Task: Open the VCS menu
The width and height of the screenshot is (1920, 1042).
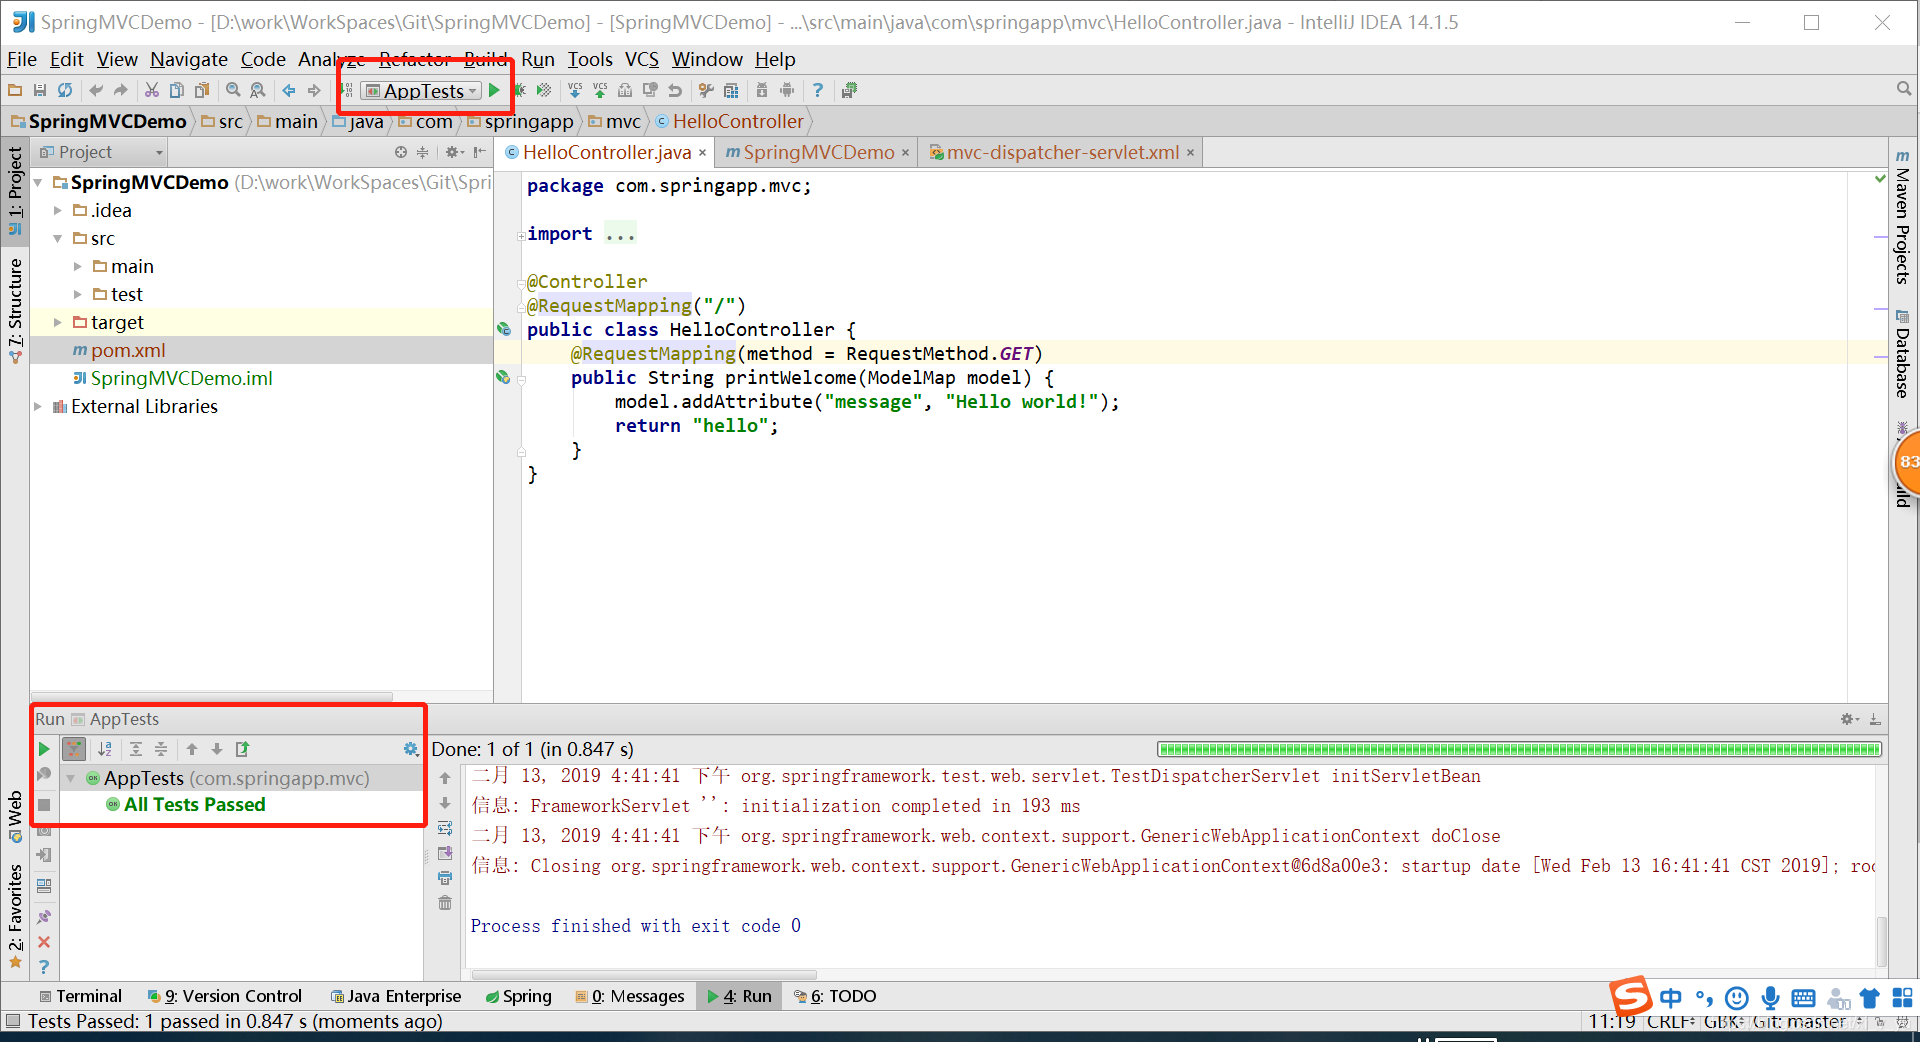Action: tap(642, 60)
